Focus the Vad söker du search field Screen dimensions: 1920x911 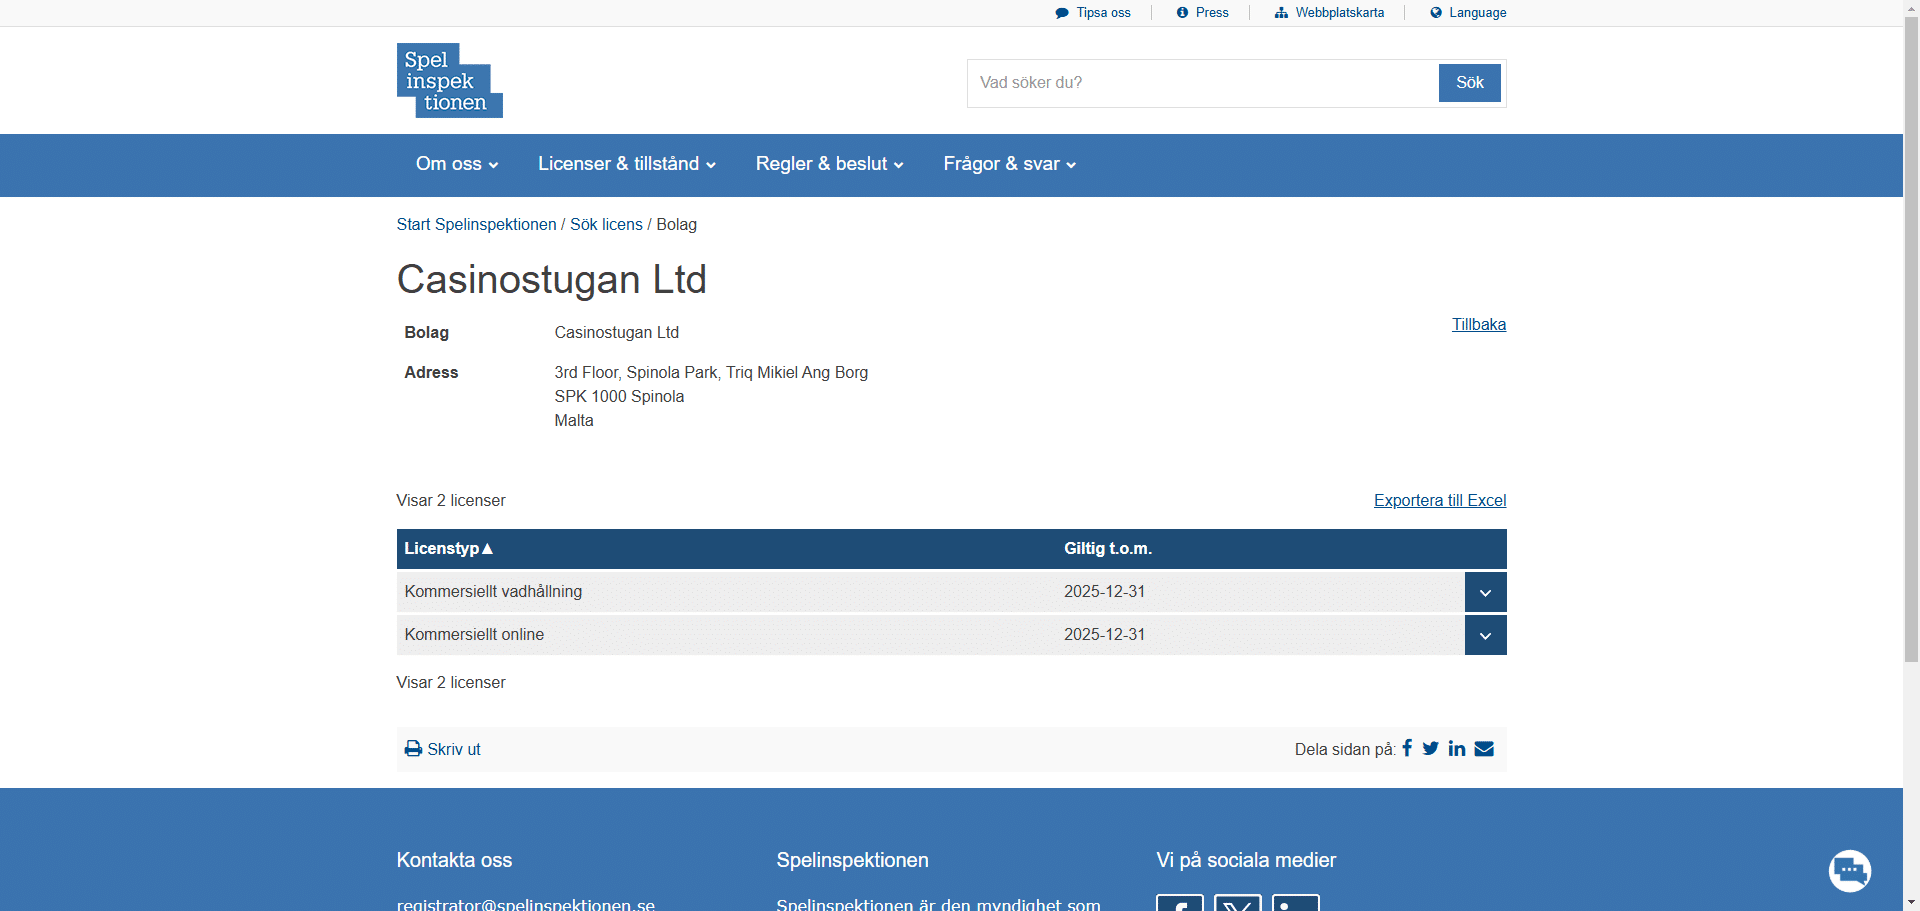[x=1203, y=83]
